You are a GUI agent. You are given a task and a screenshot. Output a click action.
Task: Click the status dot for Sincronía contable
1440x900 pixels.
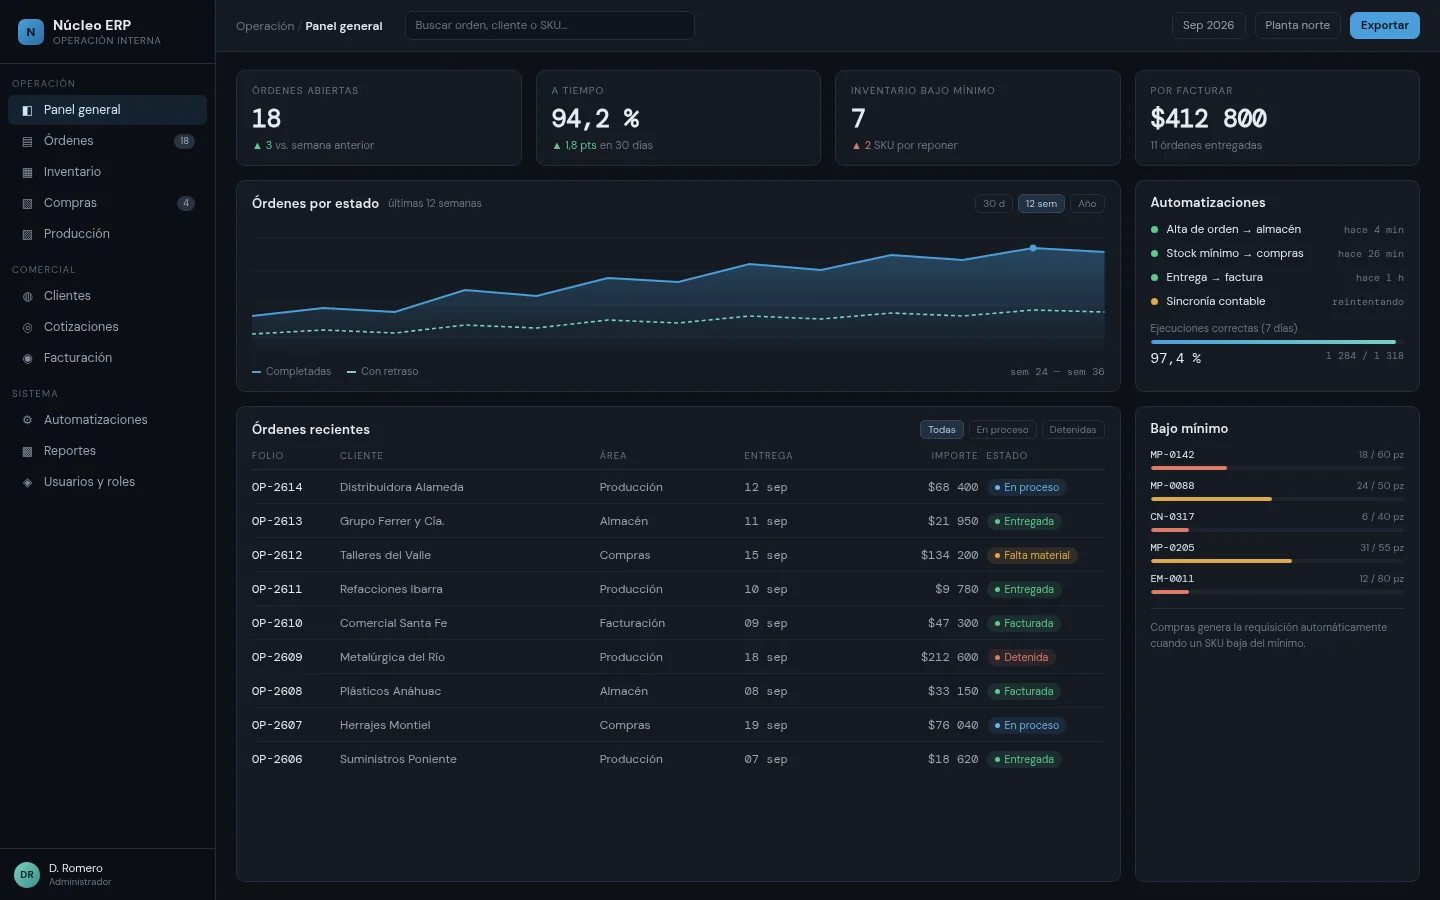click(1154, 301)
